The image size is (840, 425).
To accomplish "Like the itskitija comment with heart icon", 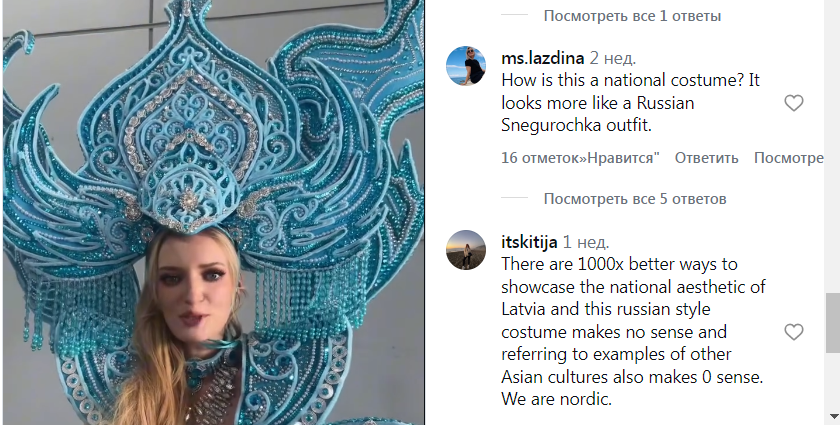I will click(x=793, y=332).
